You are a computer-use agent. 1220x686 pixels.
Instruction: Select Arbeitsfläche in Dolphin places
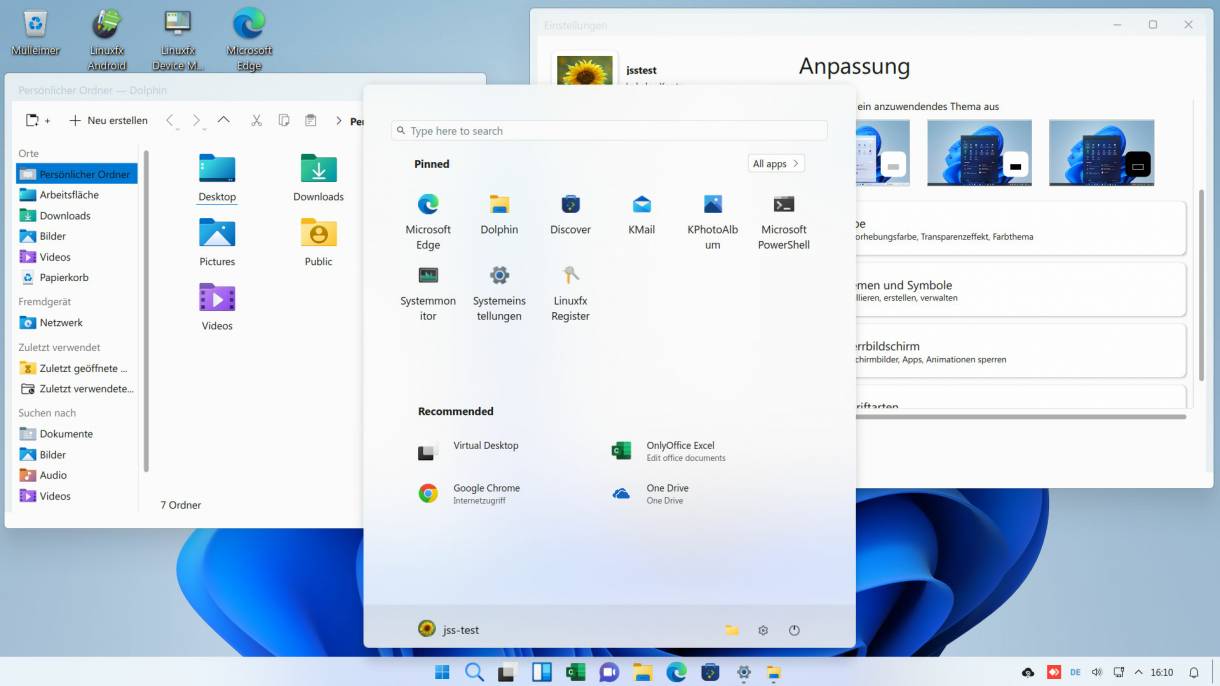(77, 195)
